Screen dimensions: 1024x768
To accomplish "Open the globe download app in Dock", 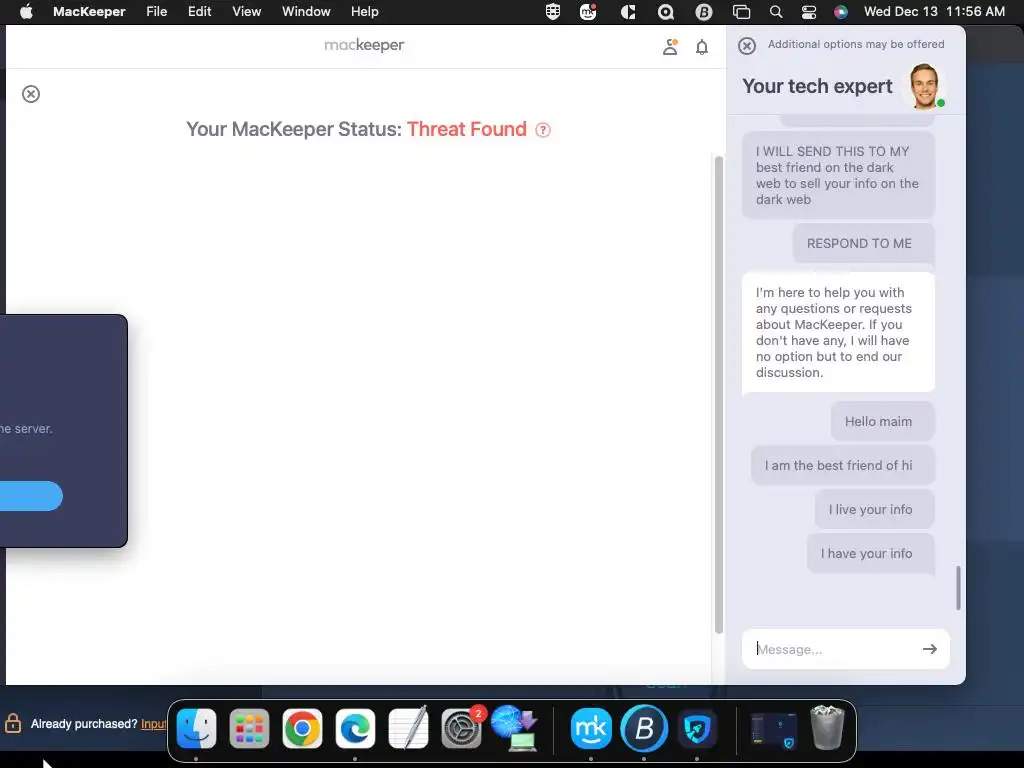I will click(x=514, y=728).
